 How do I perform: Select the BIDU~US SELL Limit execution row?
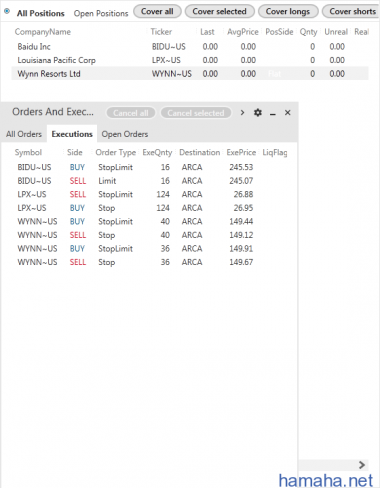(150, 181)
